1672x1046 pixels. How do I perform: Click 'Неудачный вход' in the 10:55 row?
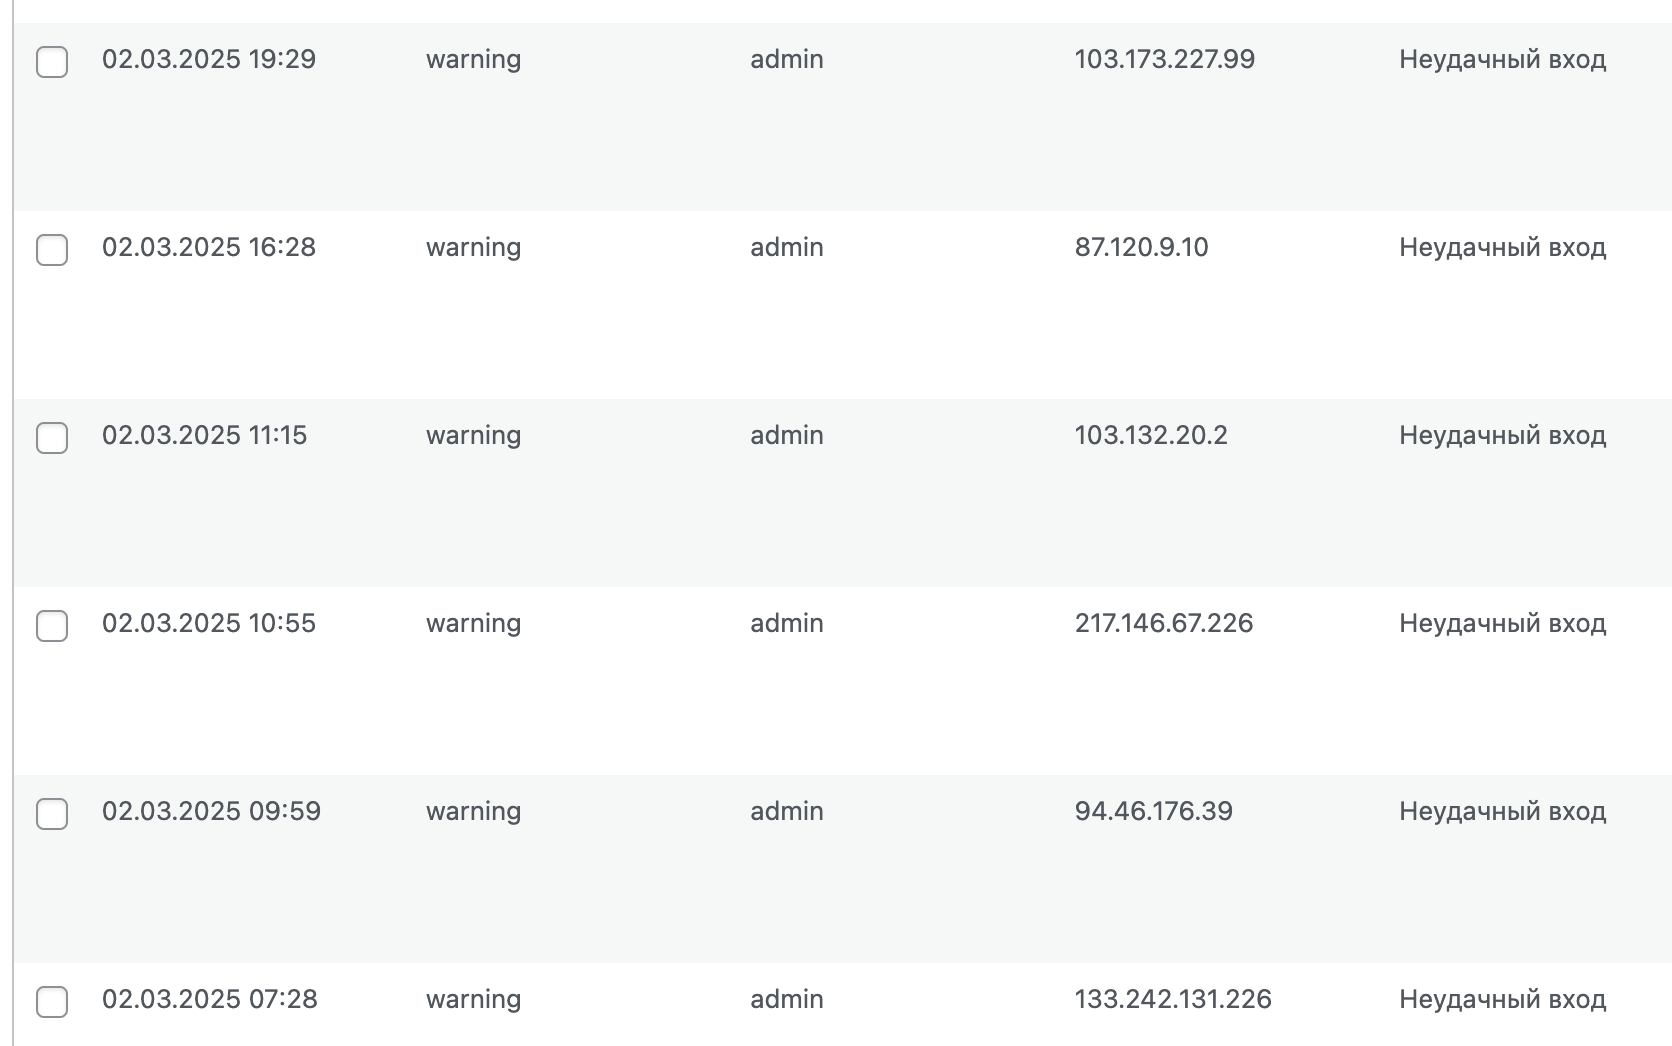click(1502, 624)
